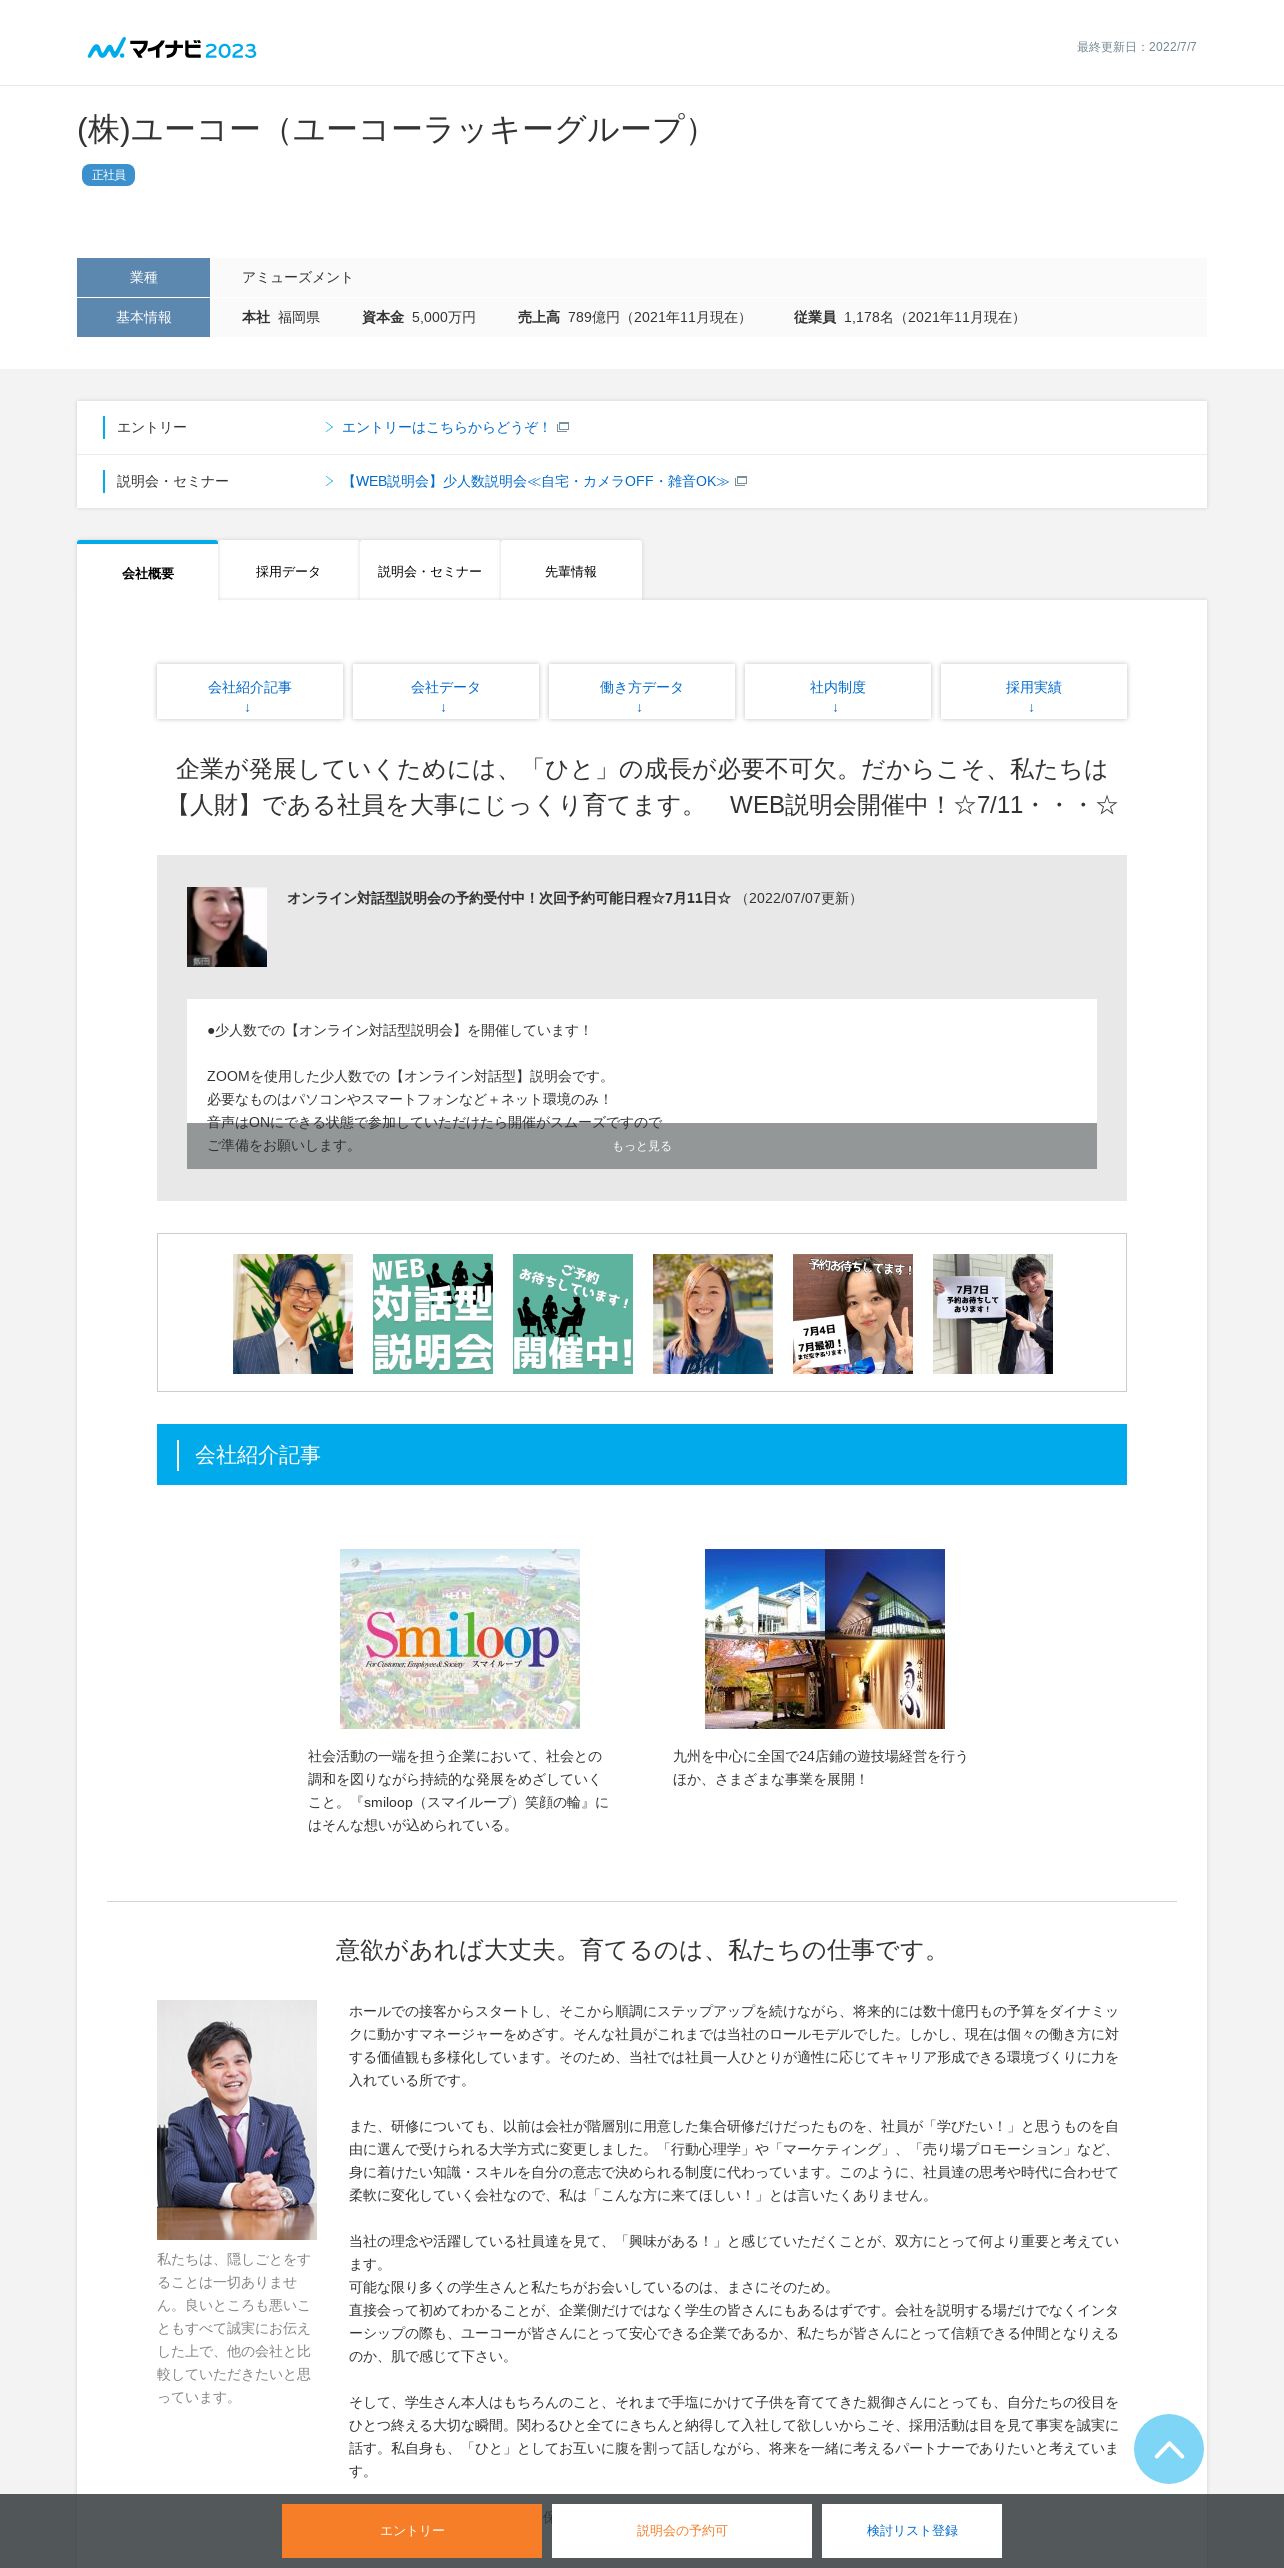1284x2568 pixels.
Task: Click the 企業が発展していくためには headline
Action: click(642, 787)
